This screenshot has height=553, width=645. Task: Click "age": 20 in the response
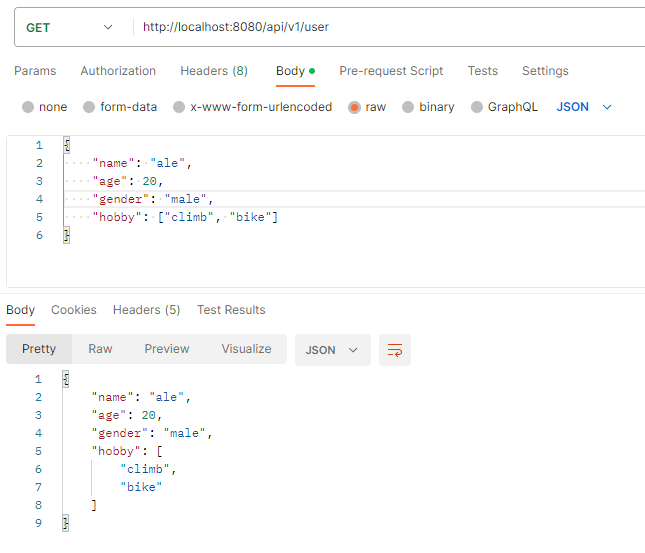click(x=127, y=416)
